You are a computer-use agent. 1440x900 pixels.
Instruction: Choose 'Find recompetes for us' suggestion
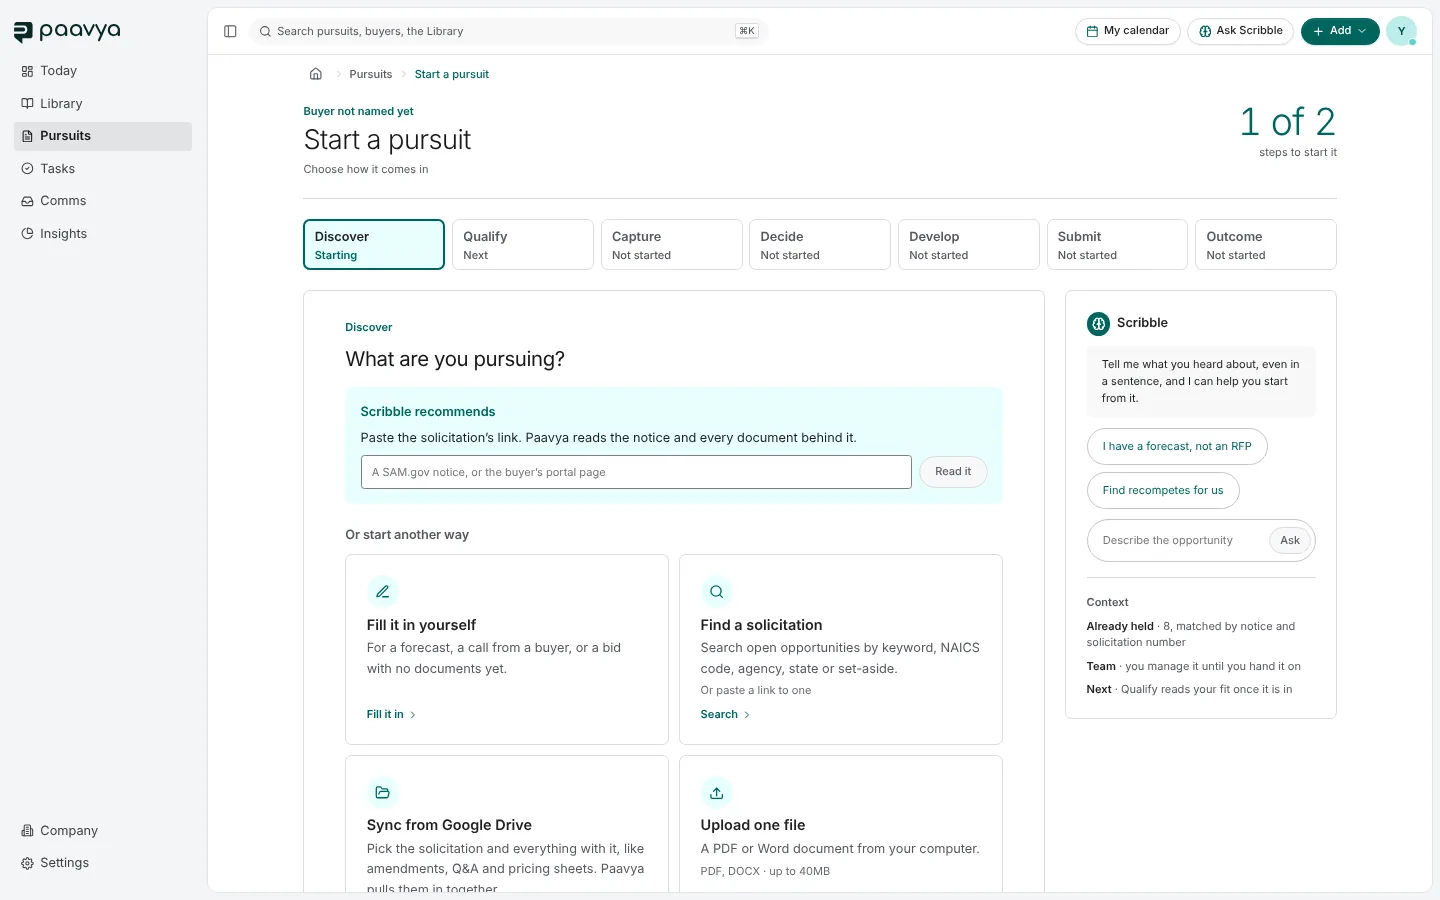point(1163,491)
